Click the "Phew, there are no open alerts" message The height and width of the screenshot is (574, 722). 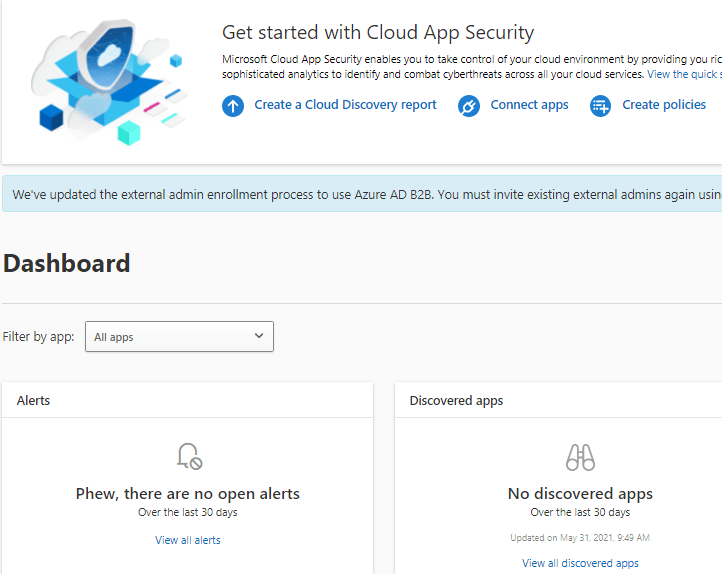(x=188, y=493)
